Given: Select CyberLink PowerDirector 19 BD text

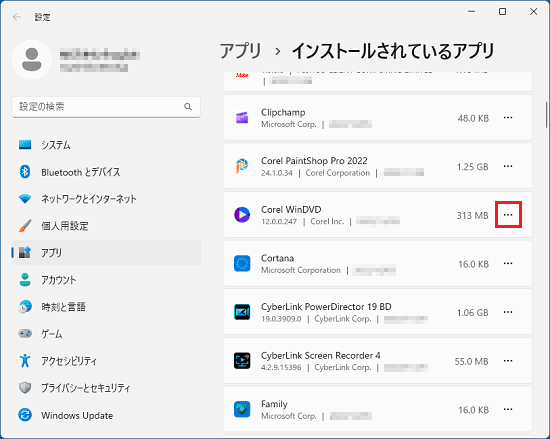Looking at the screenshot, I should tap(326, 307).
